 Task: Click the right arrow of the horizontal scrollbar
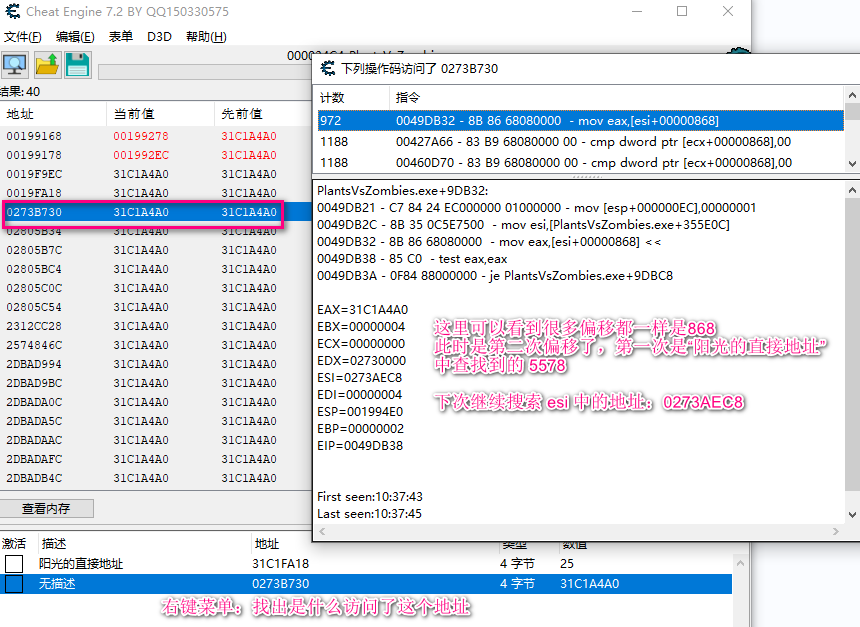[x=835, y=531]
